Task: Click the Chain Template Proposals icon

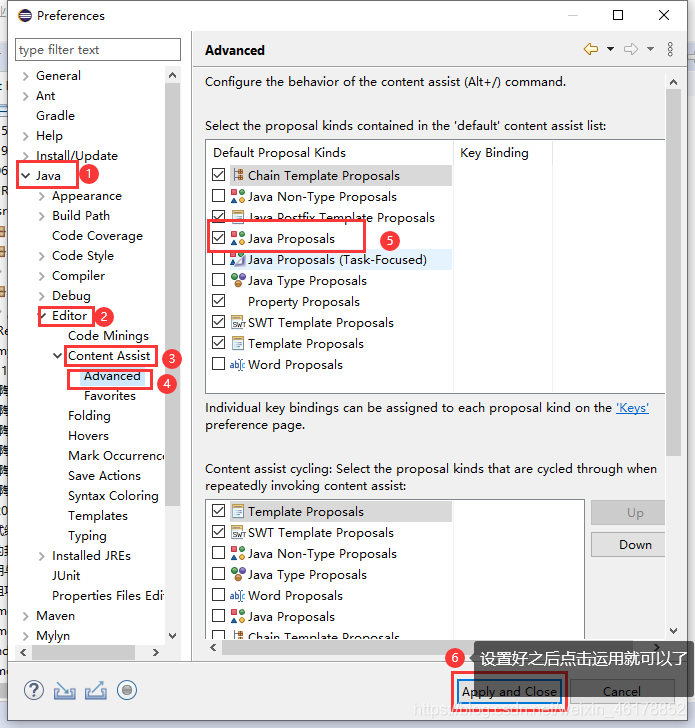Action: [238, 175]
